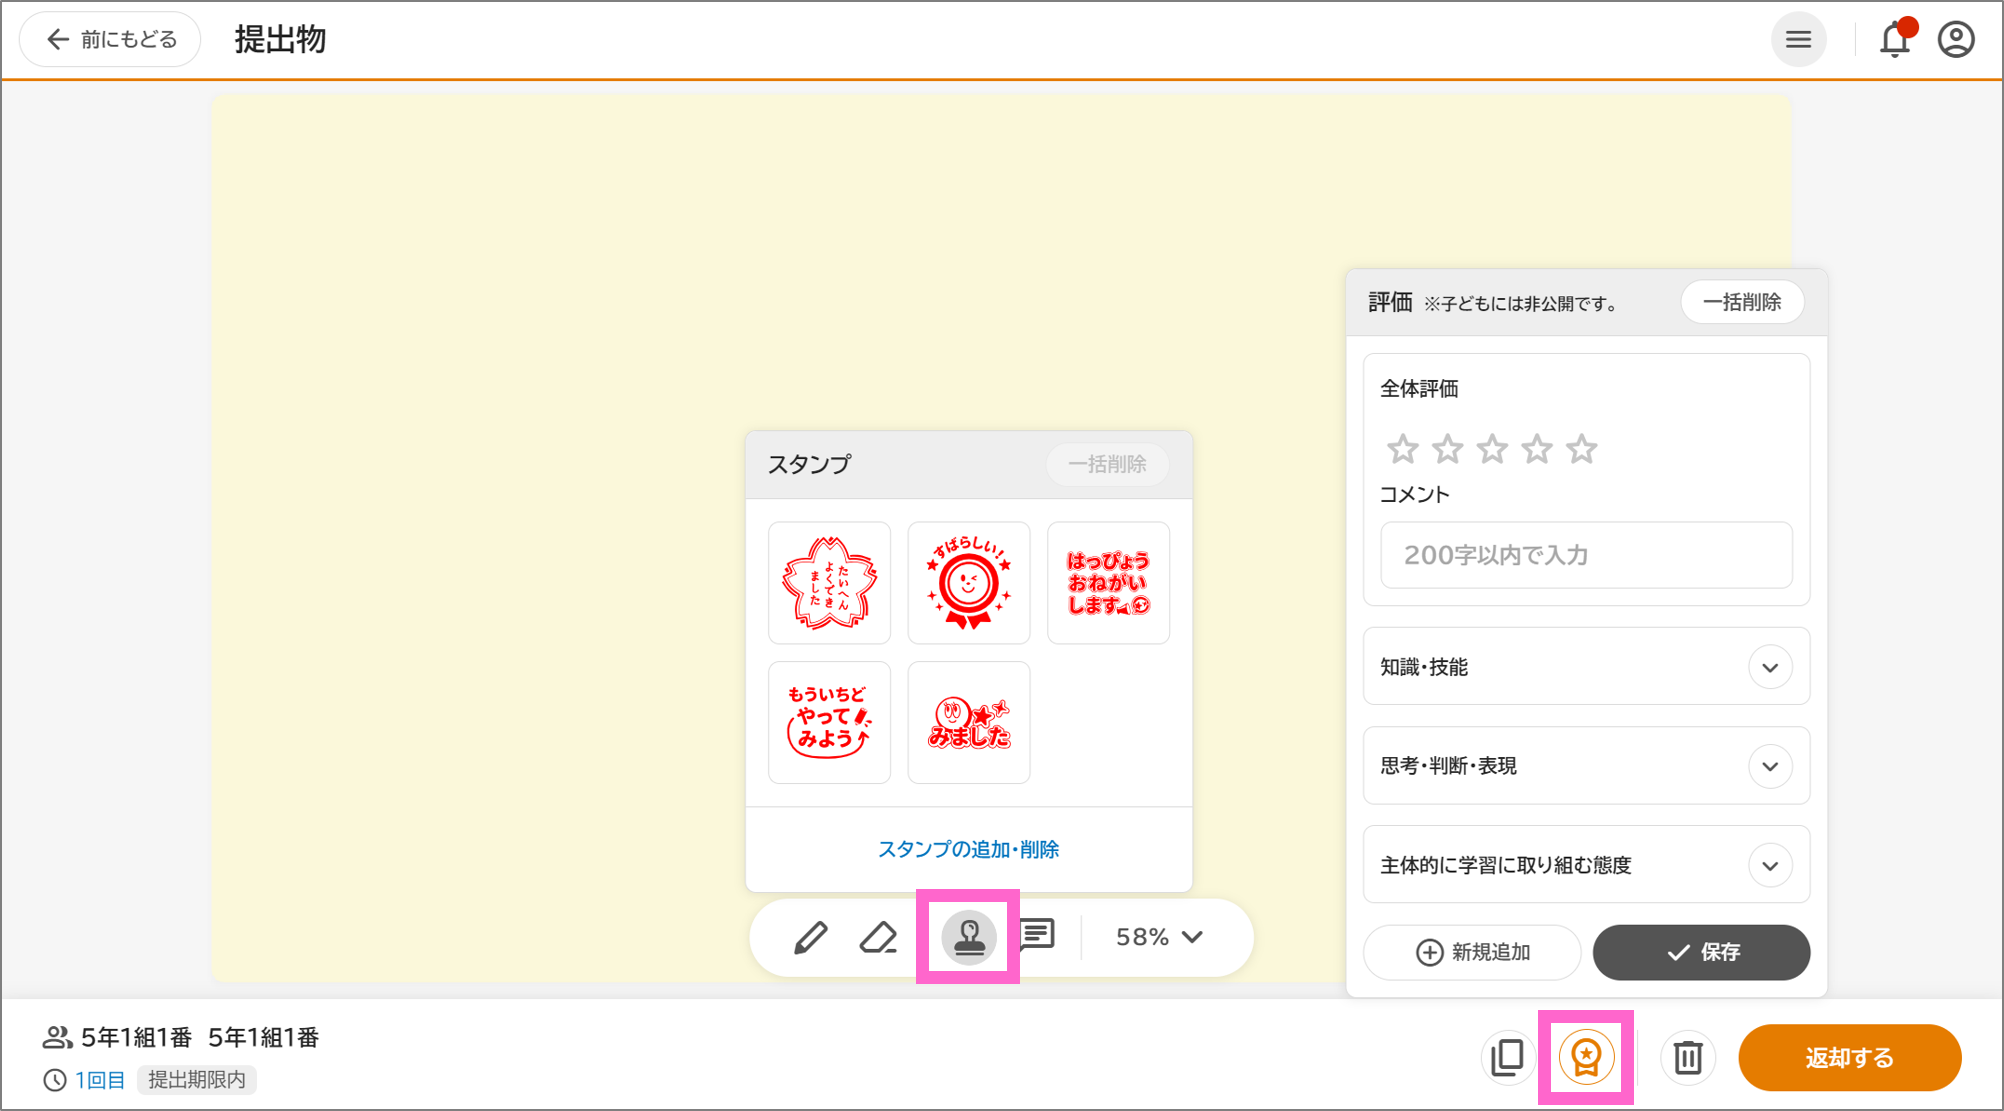Open the Comment tool
The width and height of the screenshot is (2004, 1111).
(1037, 937)
